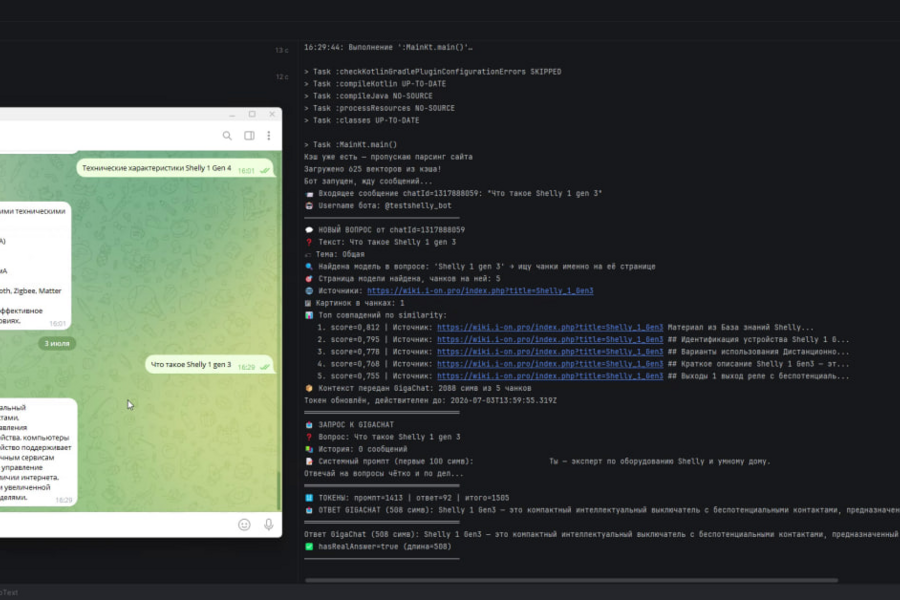Click 'Контекст передан GigaChat' line
The width and height of the screenshot is (900, 600).
click(x=418, y=388)
